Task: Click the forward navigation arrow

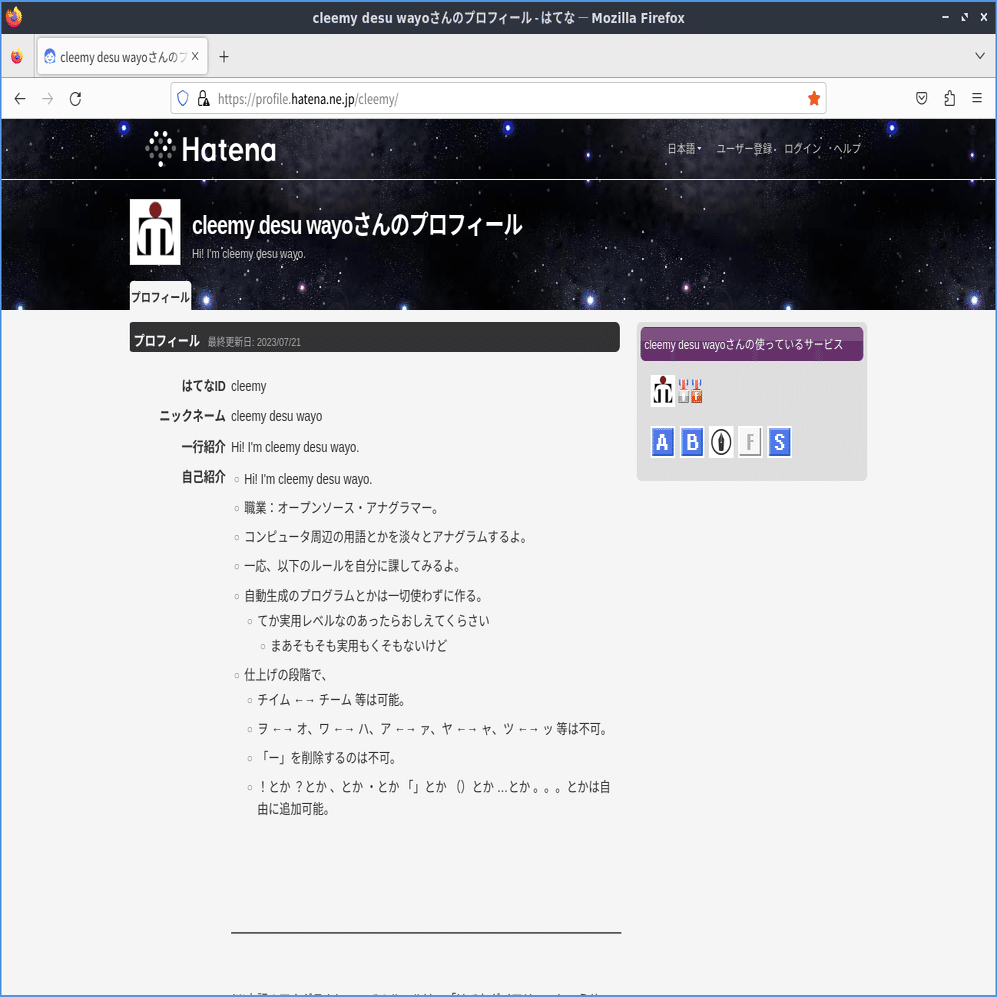Action: pos(48,99)
